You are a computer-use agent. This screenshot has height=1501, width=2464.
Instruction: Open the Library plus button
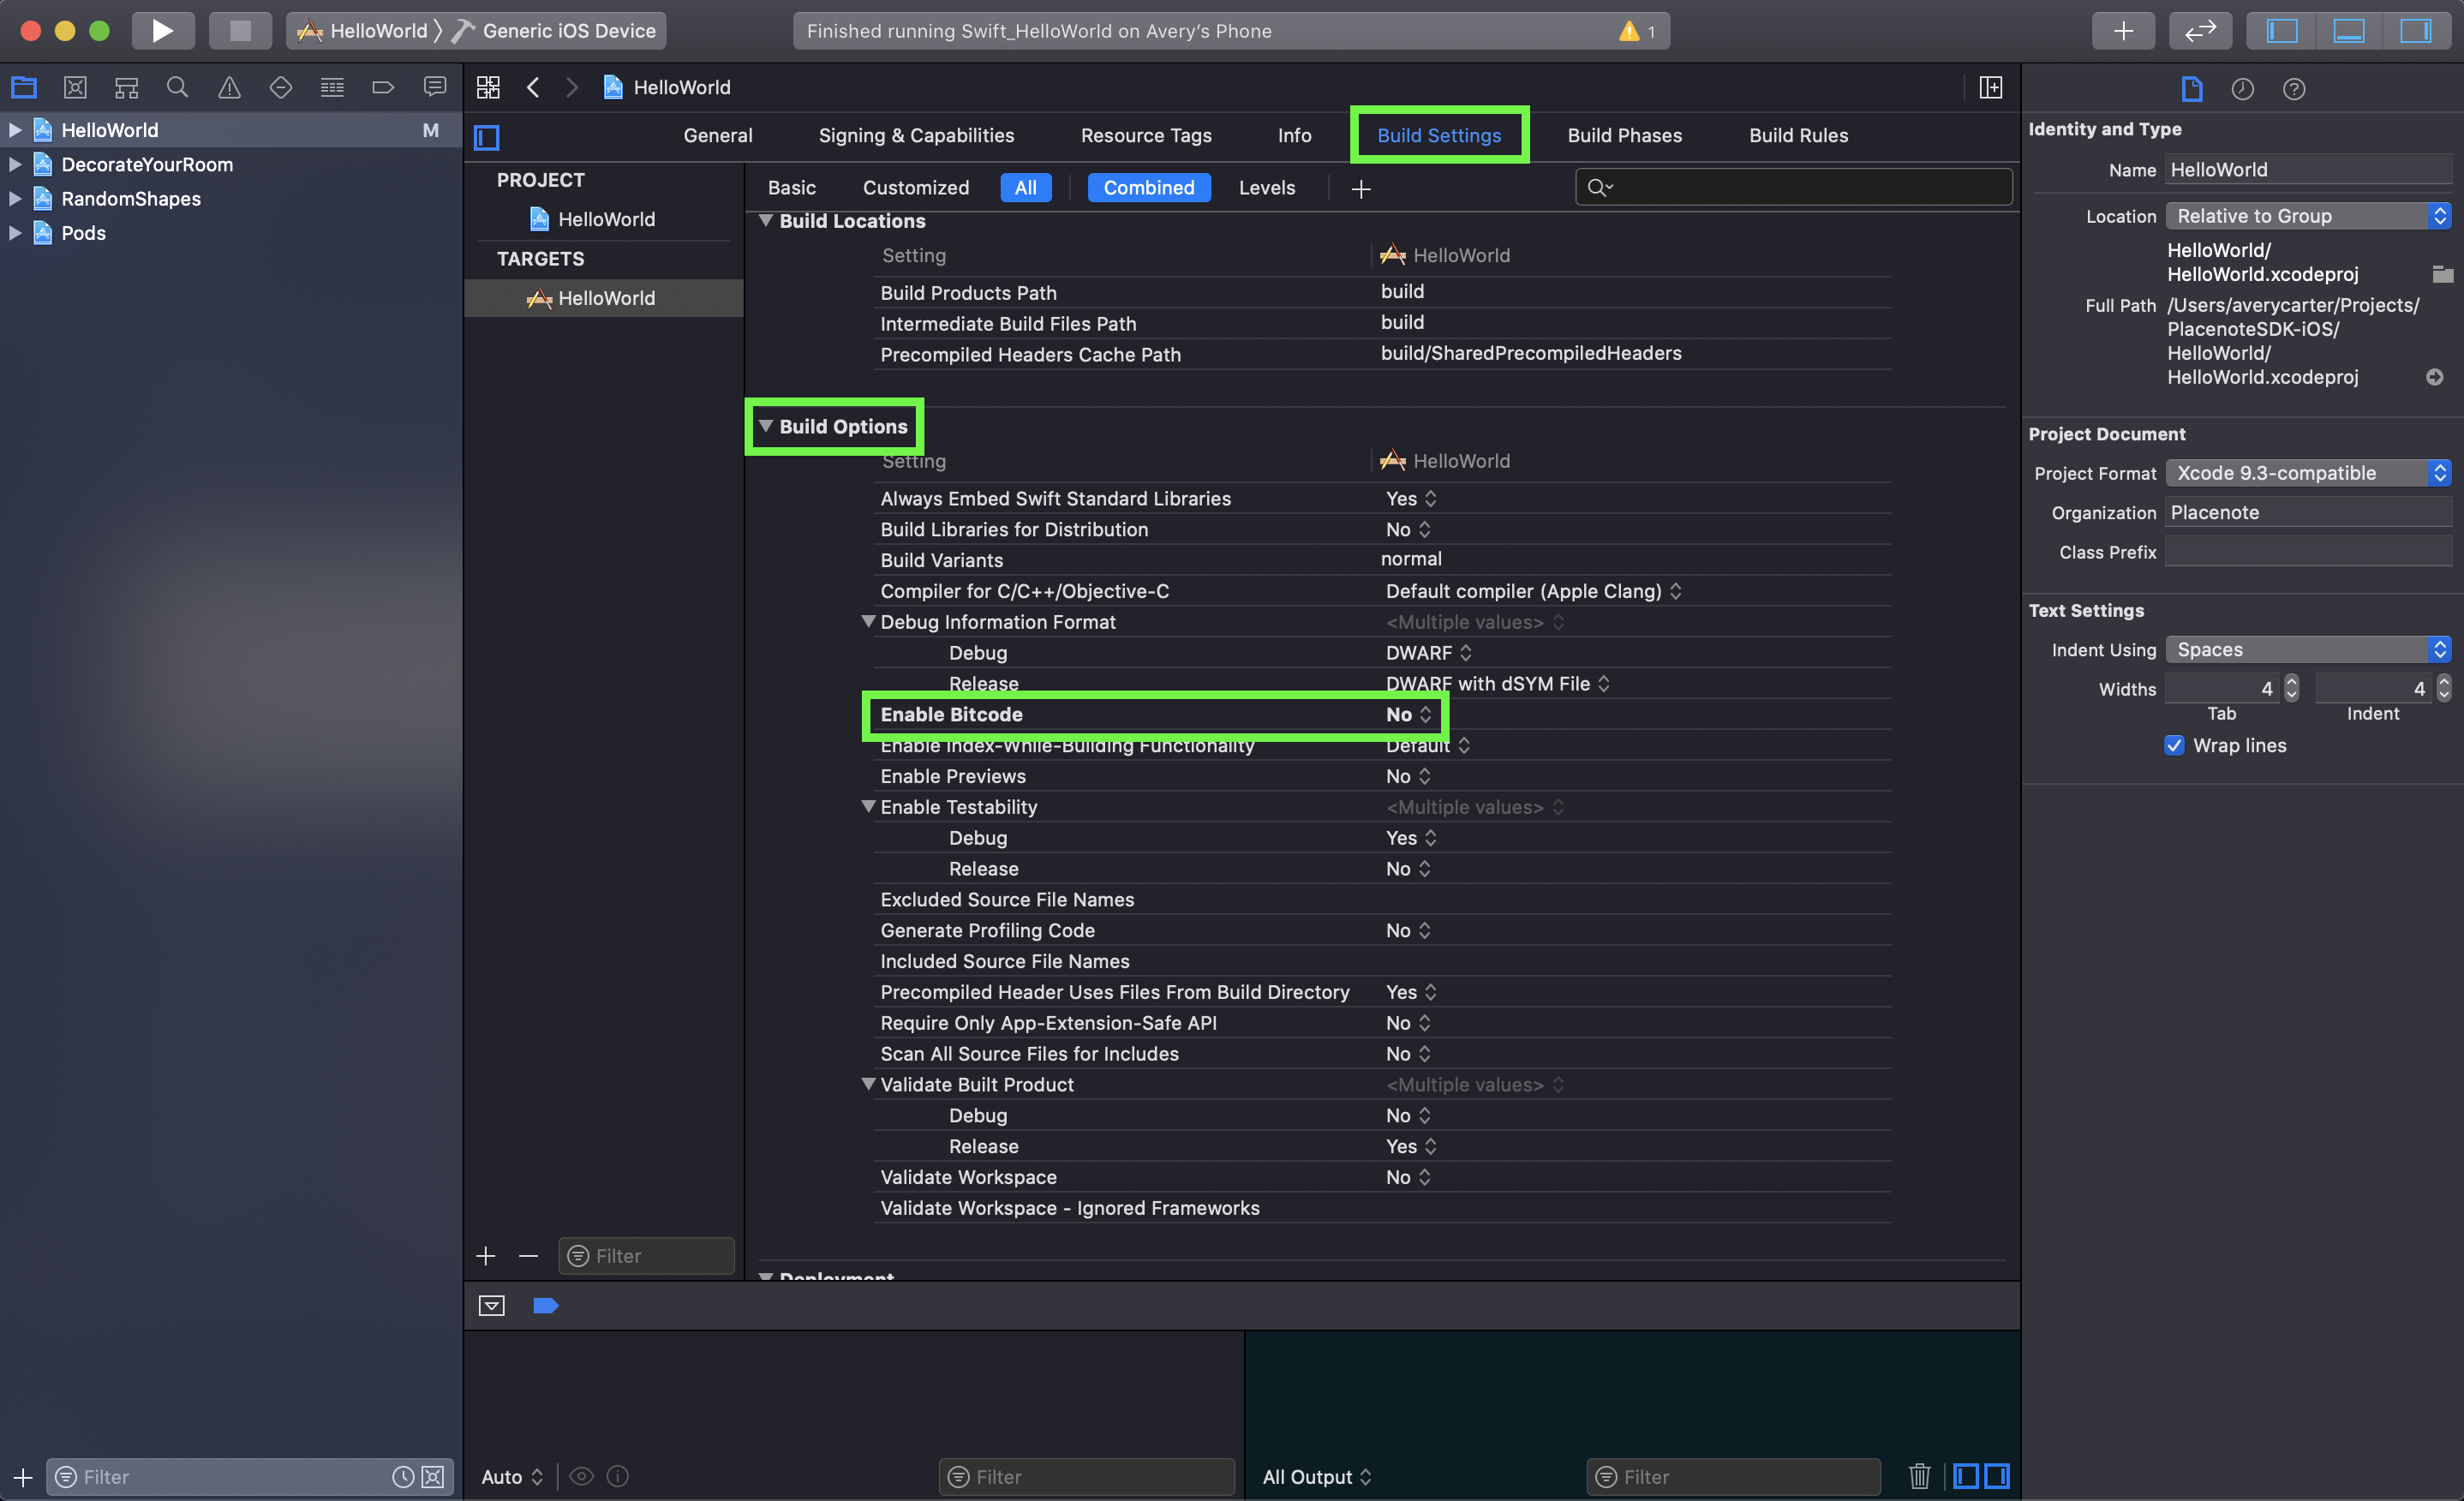2123,31
